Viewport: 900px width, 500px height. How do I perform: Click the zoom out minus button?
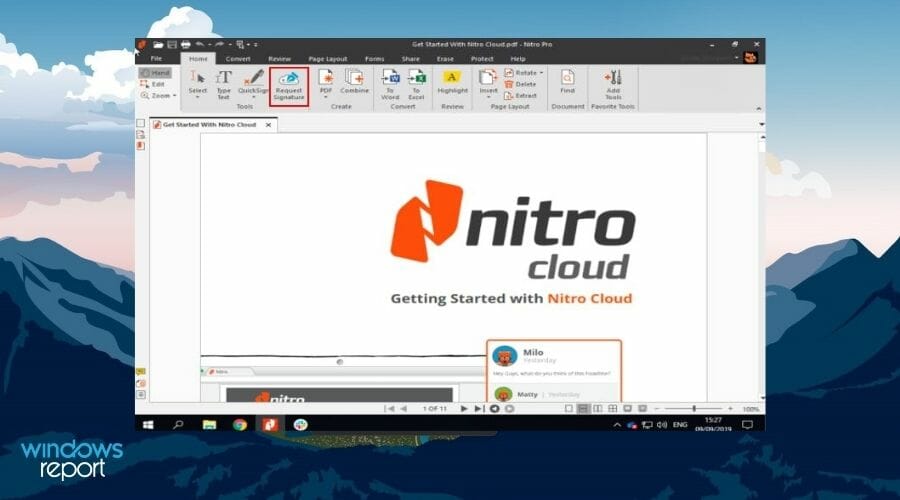pyautogui.click(x=657, y=409)
